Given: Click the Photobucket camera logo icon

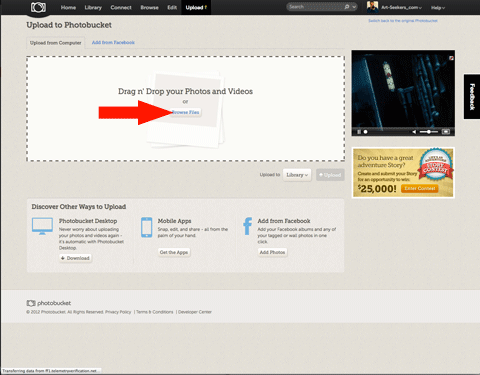Looking at the screenshot, I should click(x=38, y=7).
